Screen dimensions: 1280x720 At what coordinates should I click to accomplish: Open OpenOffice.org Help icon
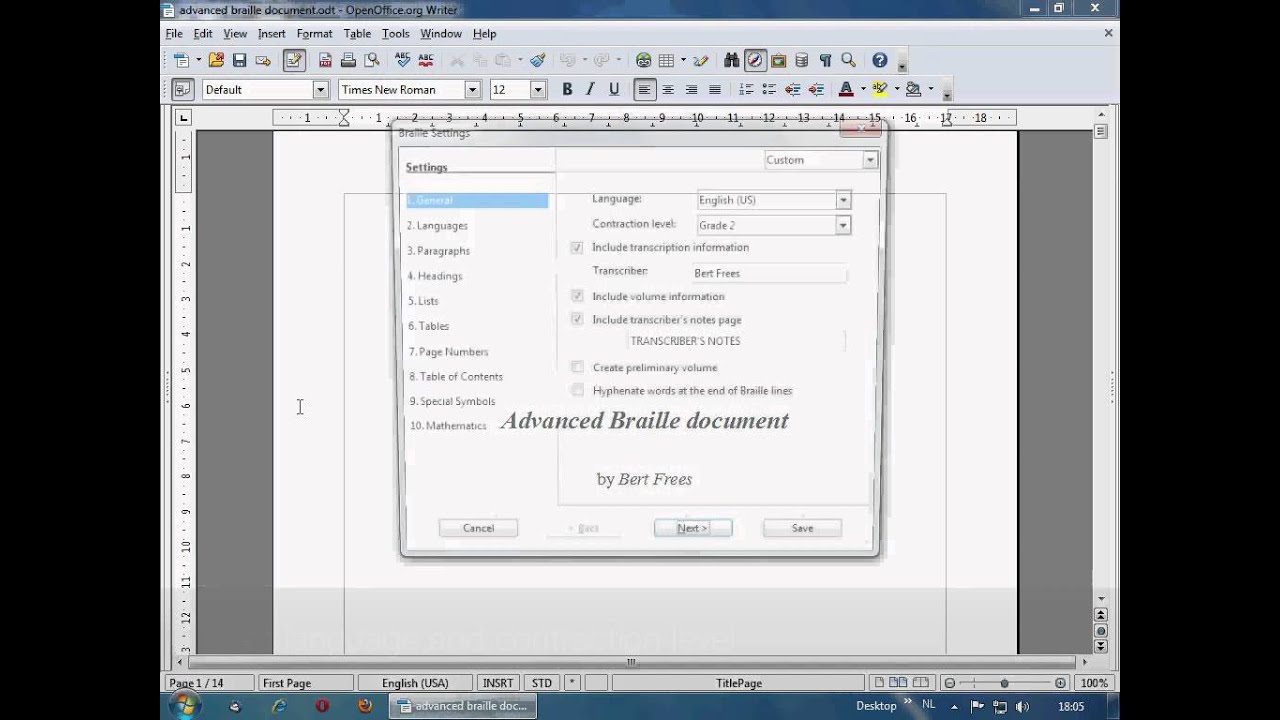(x=880, y=61)
